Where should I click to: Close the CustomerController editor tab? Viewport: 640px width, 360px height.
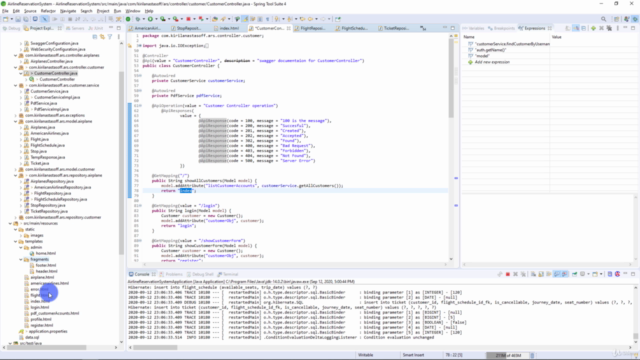point(289,28)
